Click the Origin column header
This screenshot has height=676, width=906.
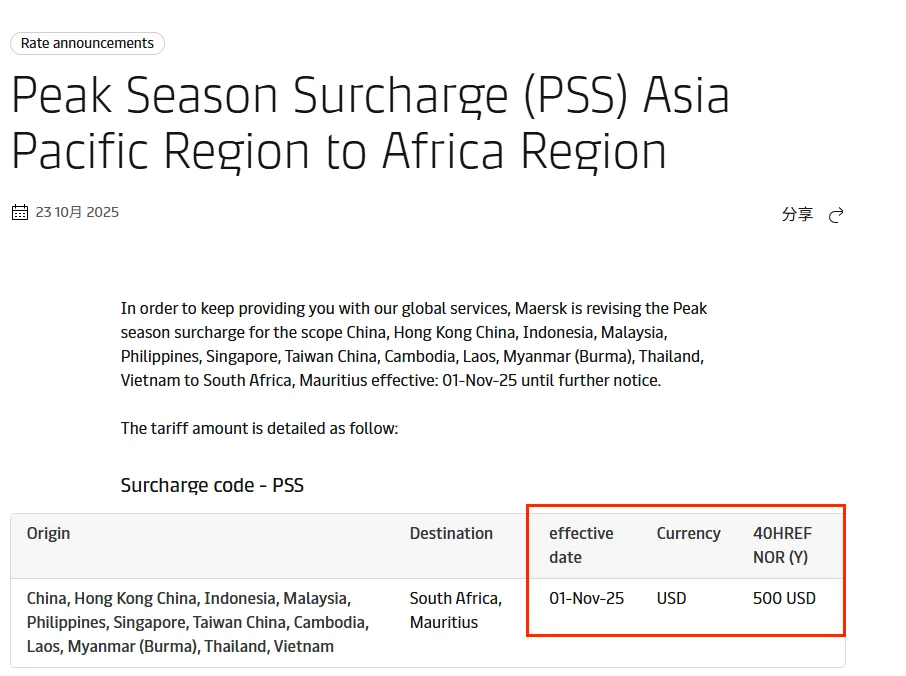point(49,533)
